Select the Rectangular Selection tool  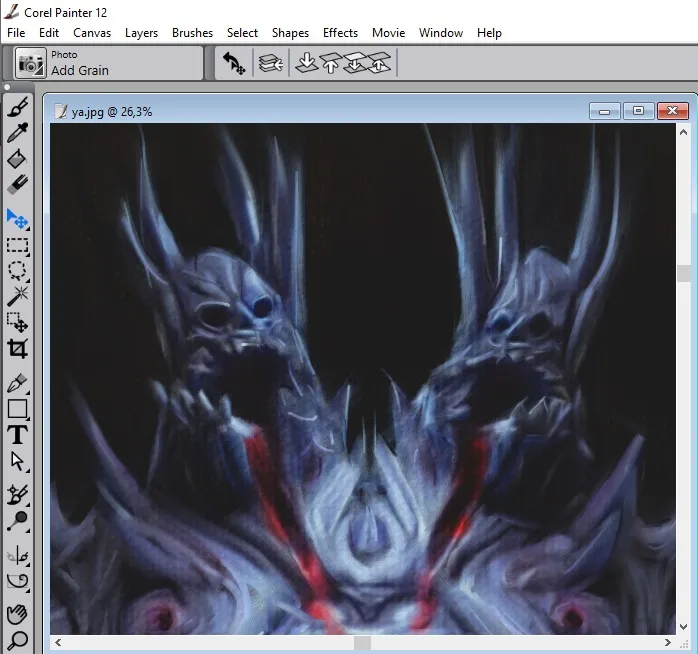[x=18, y=245]
